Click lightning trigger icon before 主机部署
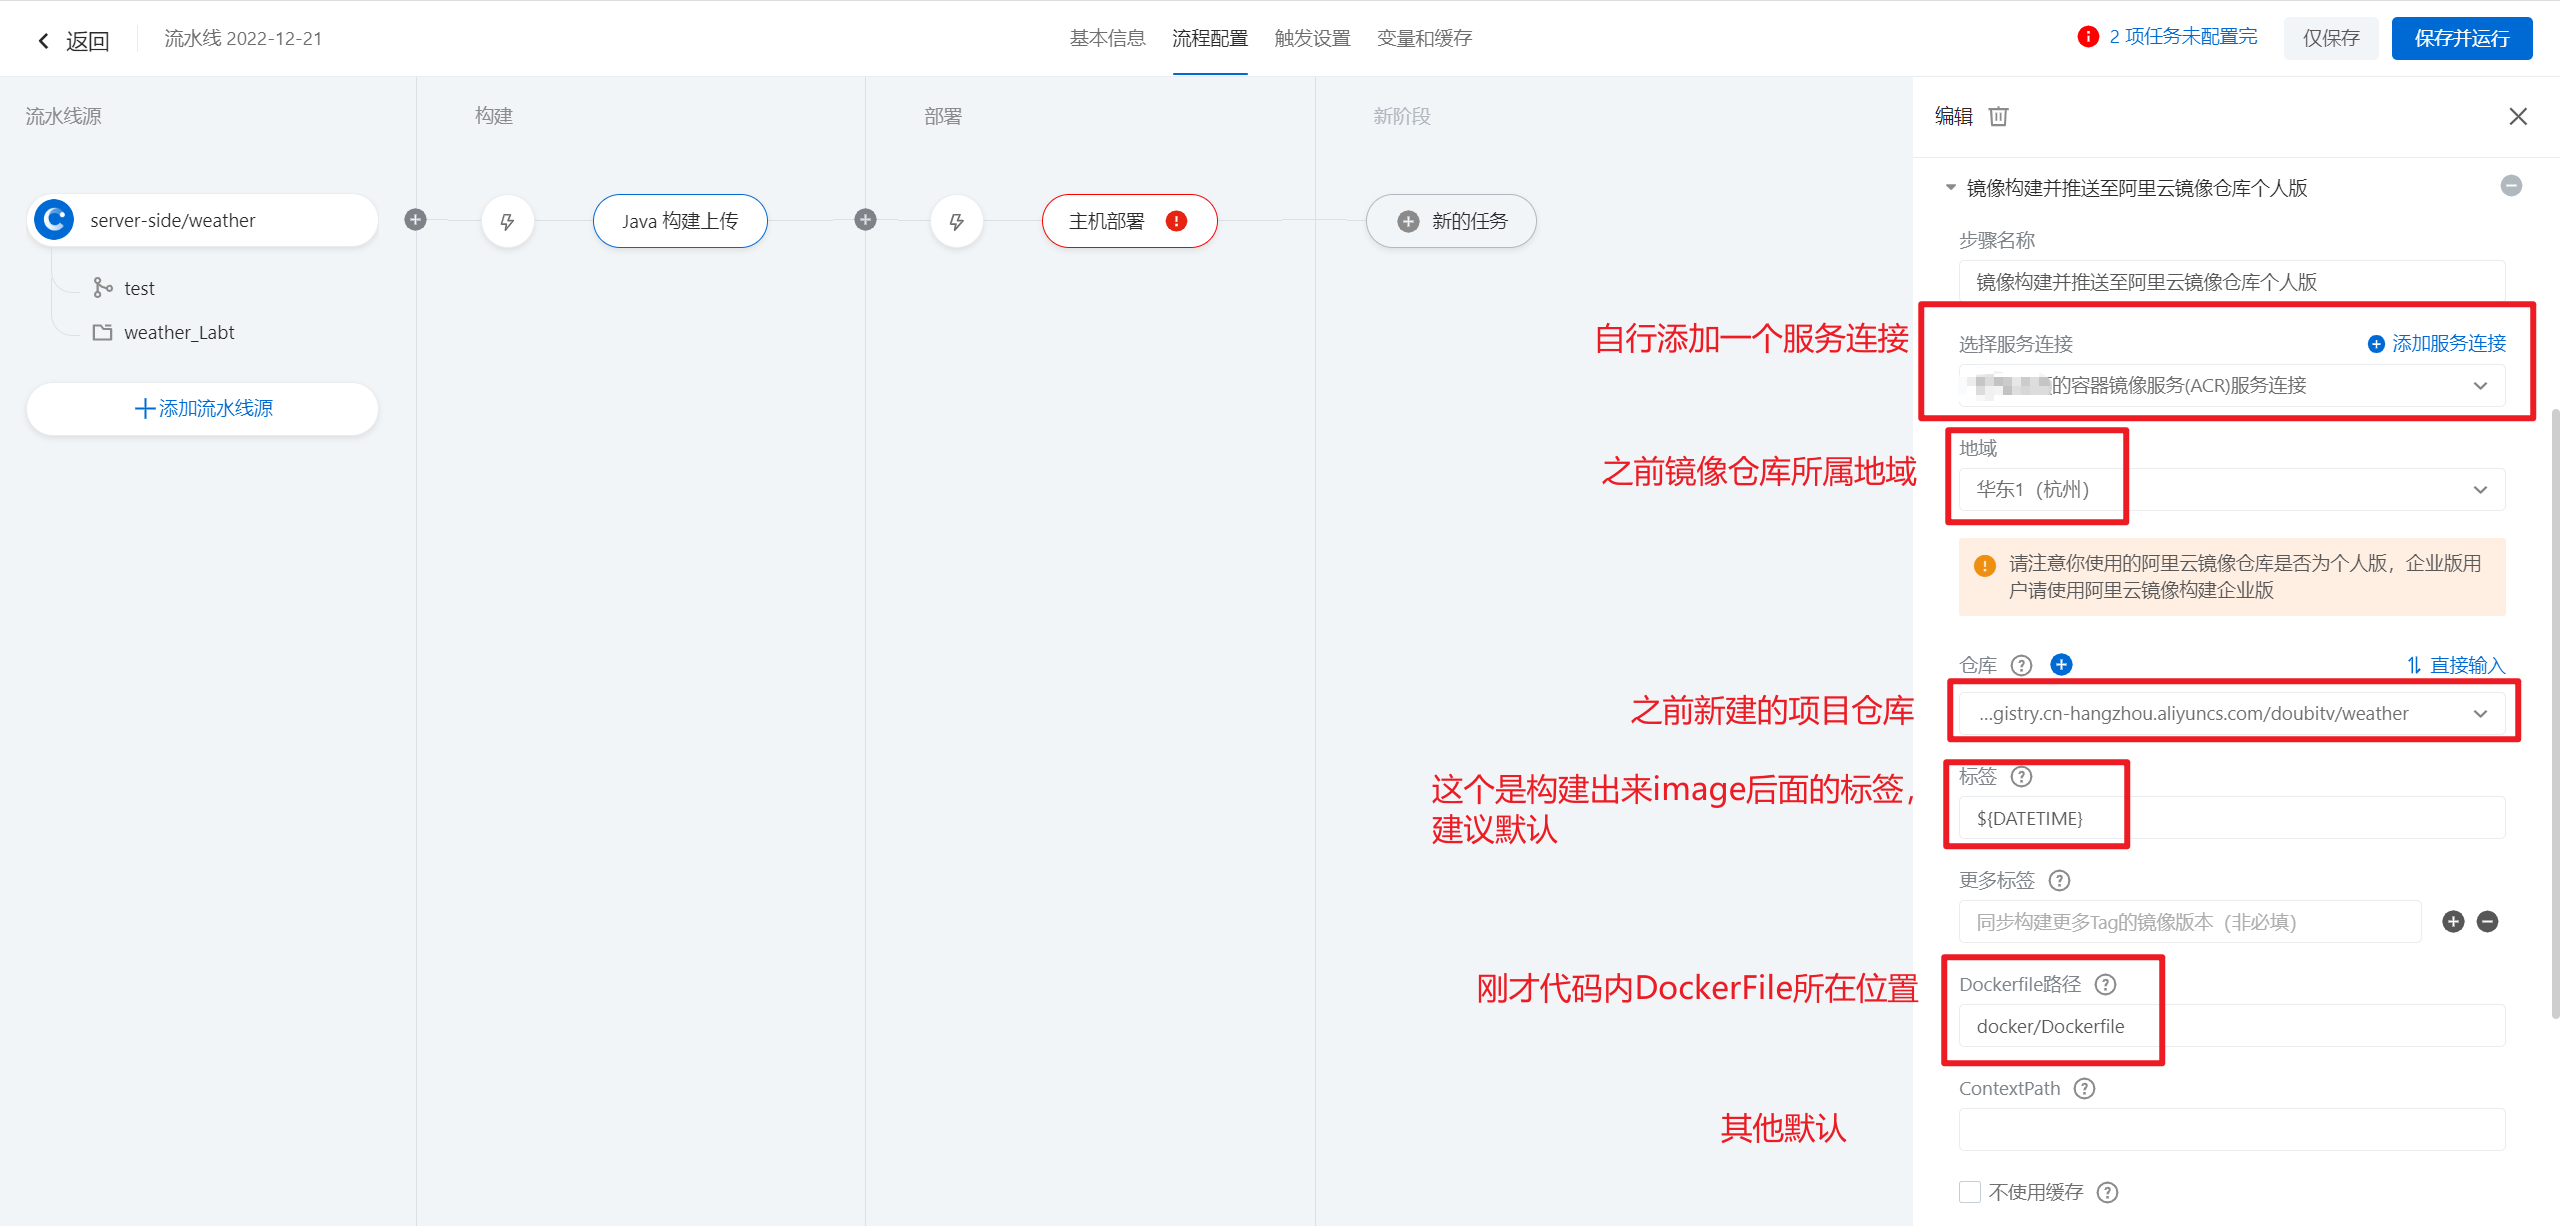Image resolution: width=2560 pixels, height=1226 pixels. 956,221
